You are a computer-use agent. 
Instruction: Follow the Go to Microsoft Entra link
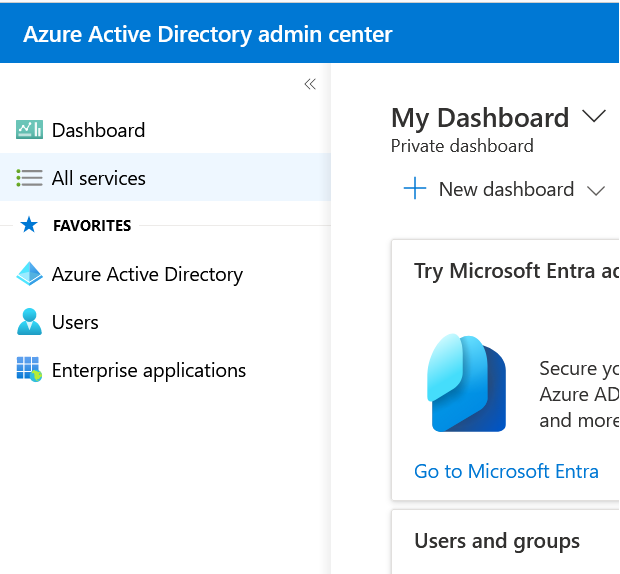506,471
